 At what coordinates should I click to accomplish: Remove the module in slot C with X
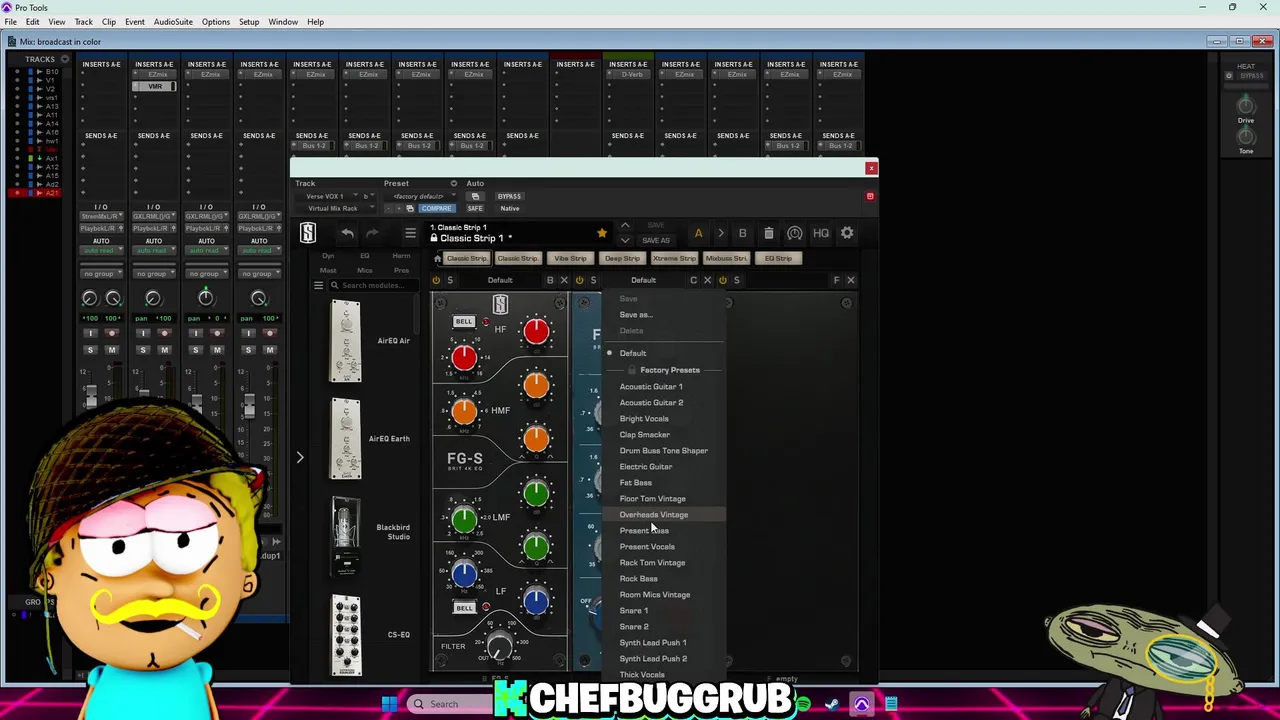tap(707, 280)
